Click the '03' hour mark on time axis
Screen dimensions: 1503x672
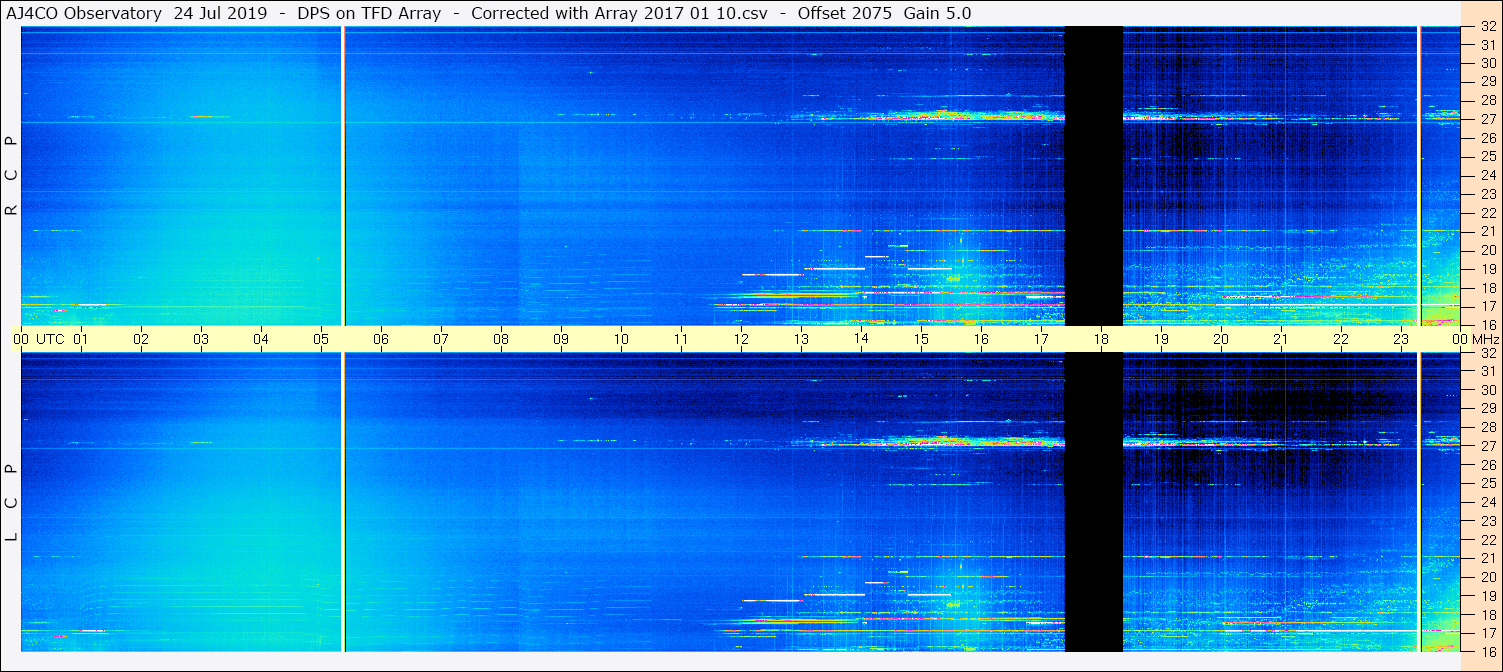(x=201, y=339)
